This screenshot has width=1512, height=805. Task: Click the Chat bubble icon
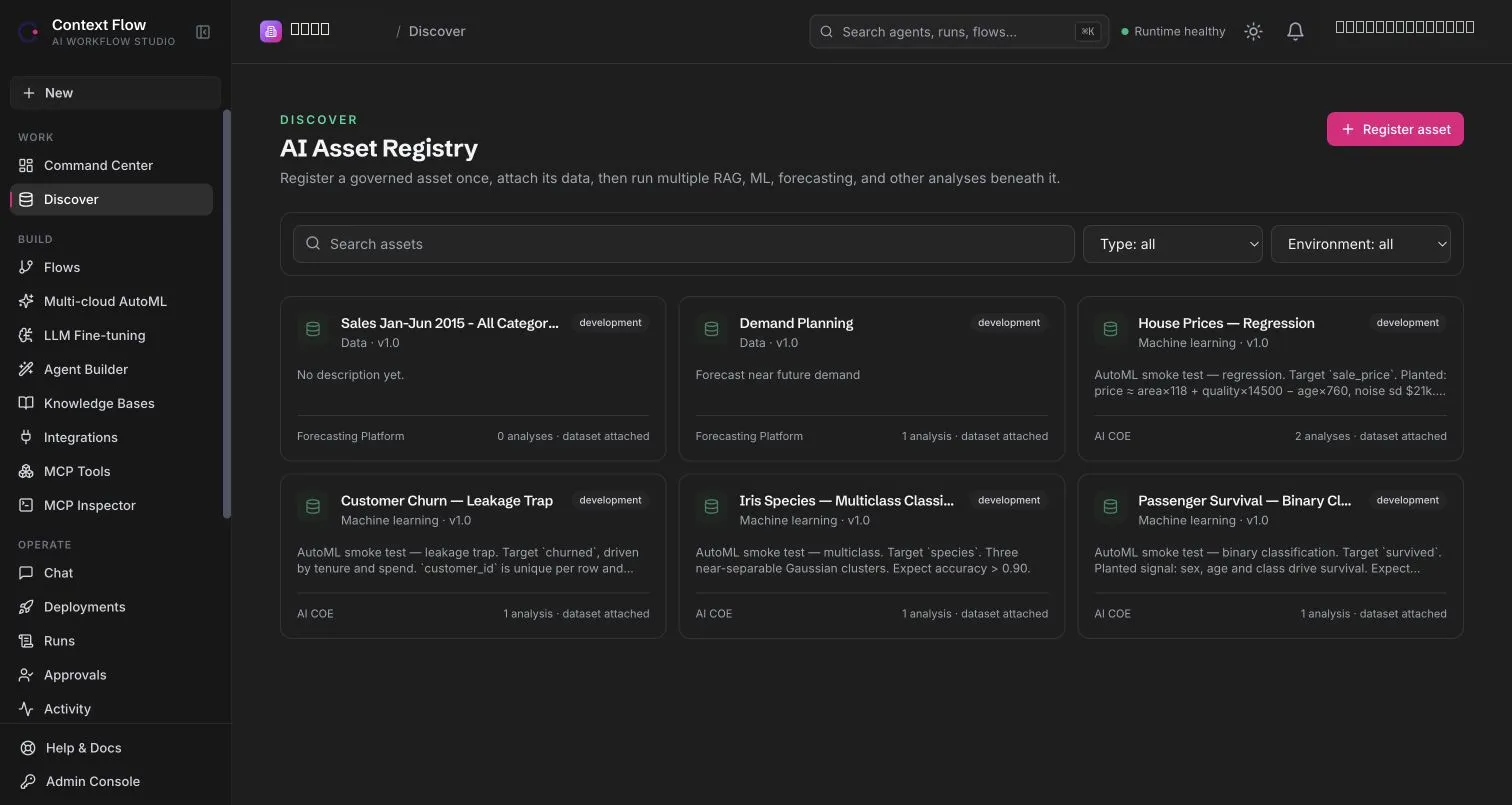coord(26,573)
